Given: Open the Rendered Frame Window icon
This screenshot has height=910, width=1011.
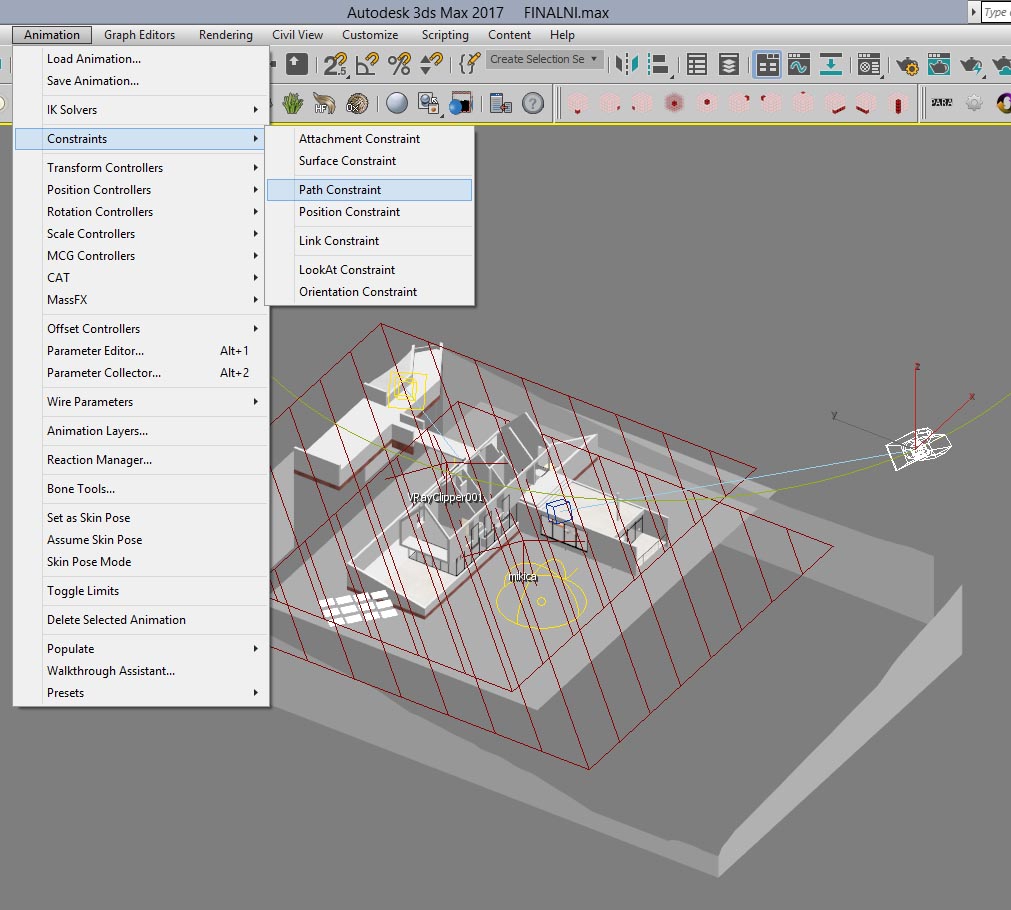Looking at the screenshot, I should pyautogui.click(x=939, y=64).
